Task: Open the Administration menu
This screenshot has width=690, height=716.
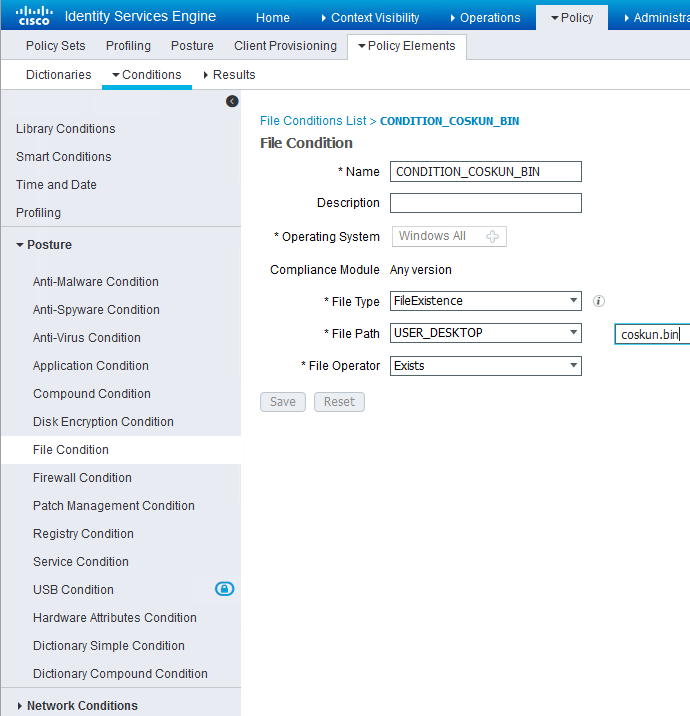Action: (x=657, y=18)
